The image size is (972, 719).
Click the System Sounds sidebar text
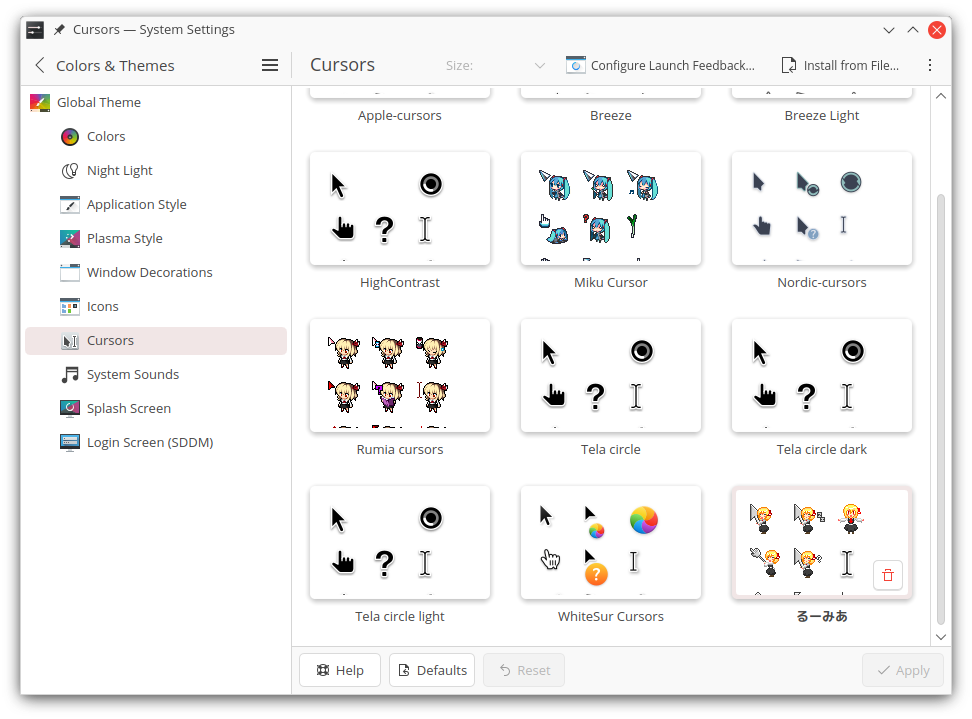(x=133, y=374)
